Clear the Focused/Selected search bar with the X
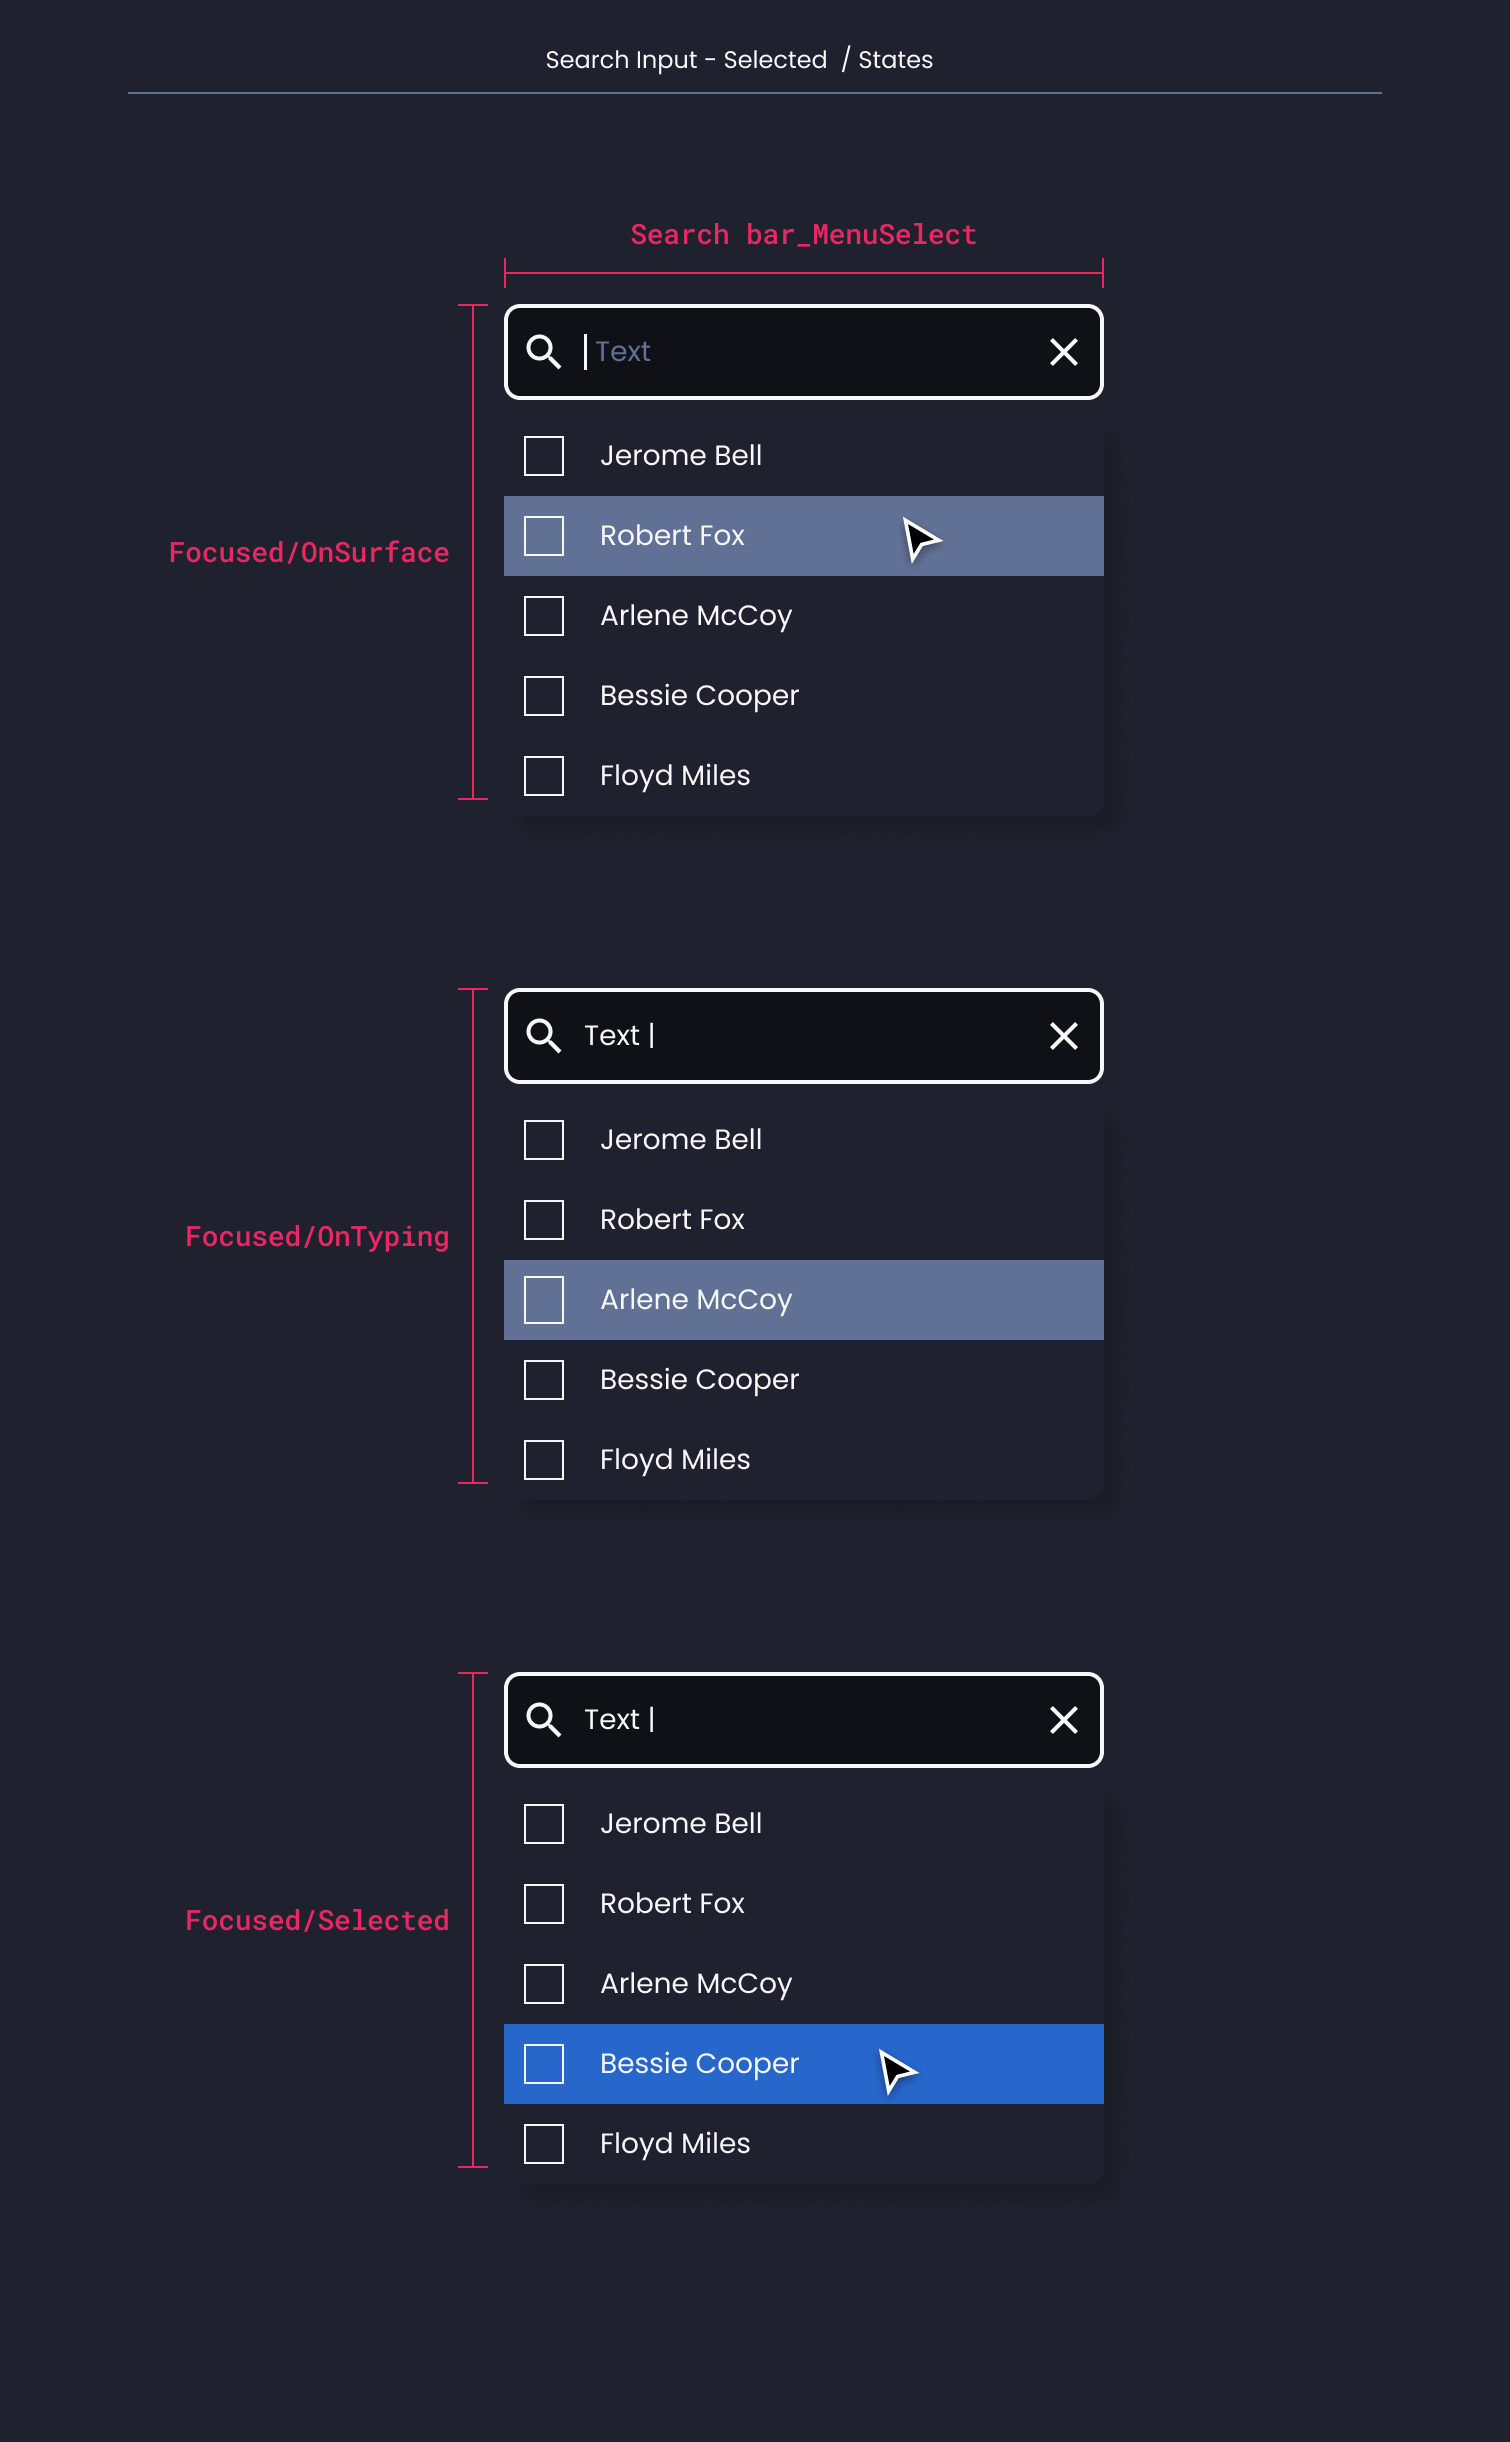 tap(1064, 1720)
